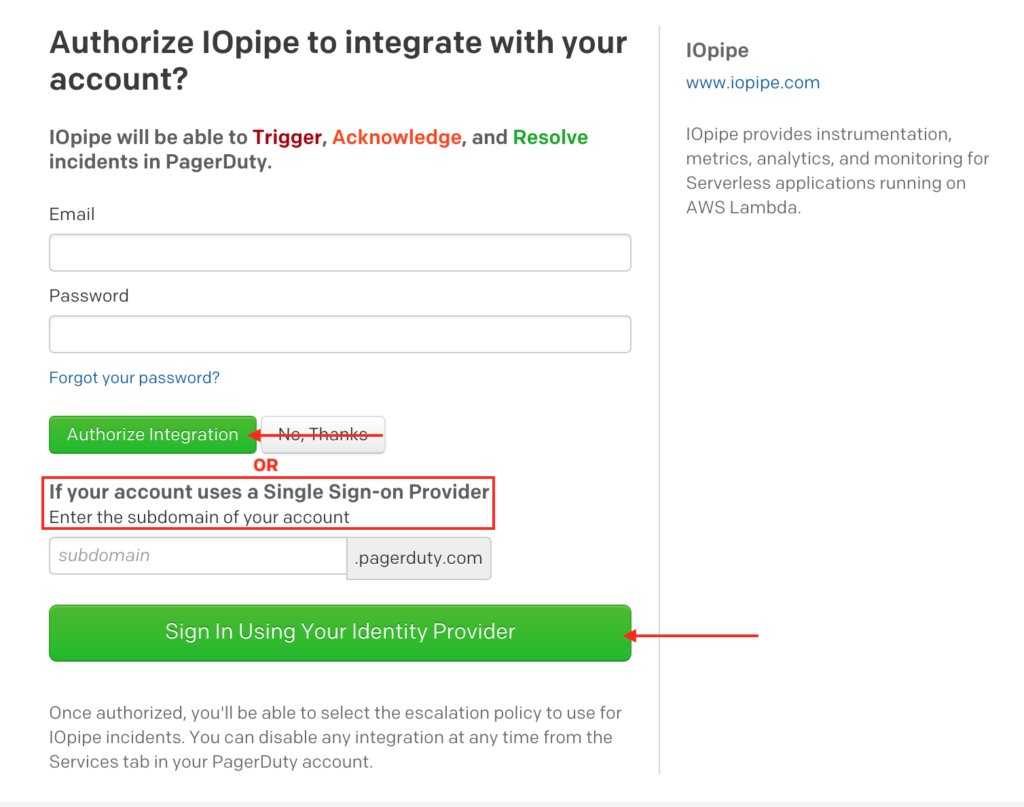Click the orange 'Acknowledge' word
The width and height of the screenshot is (1024, 807).
[397, 137]
